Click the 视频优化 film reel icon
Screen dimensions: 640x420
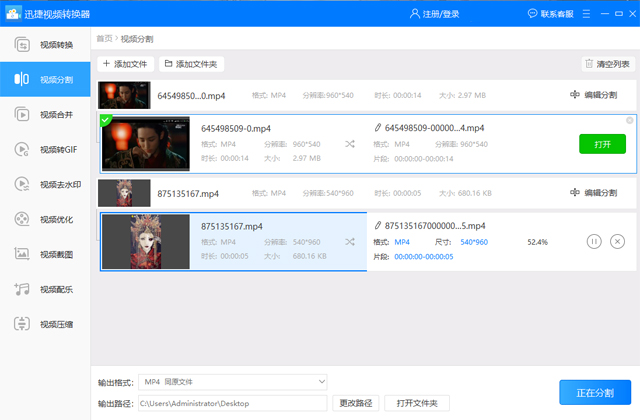(22, 219)
